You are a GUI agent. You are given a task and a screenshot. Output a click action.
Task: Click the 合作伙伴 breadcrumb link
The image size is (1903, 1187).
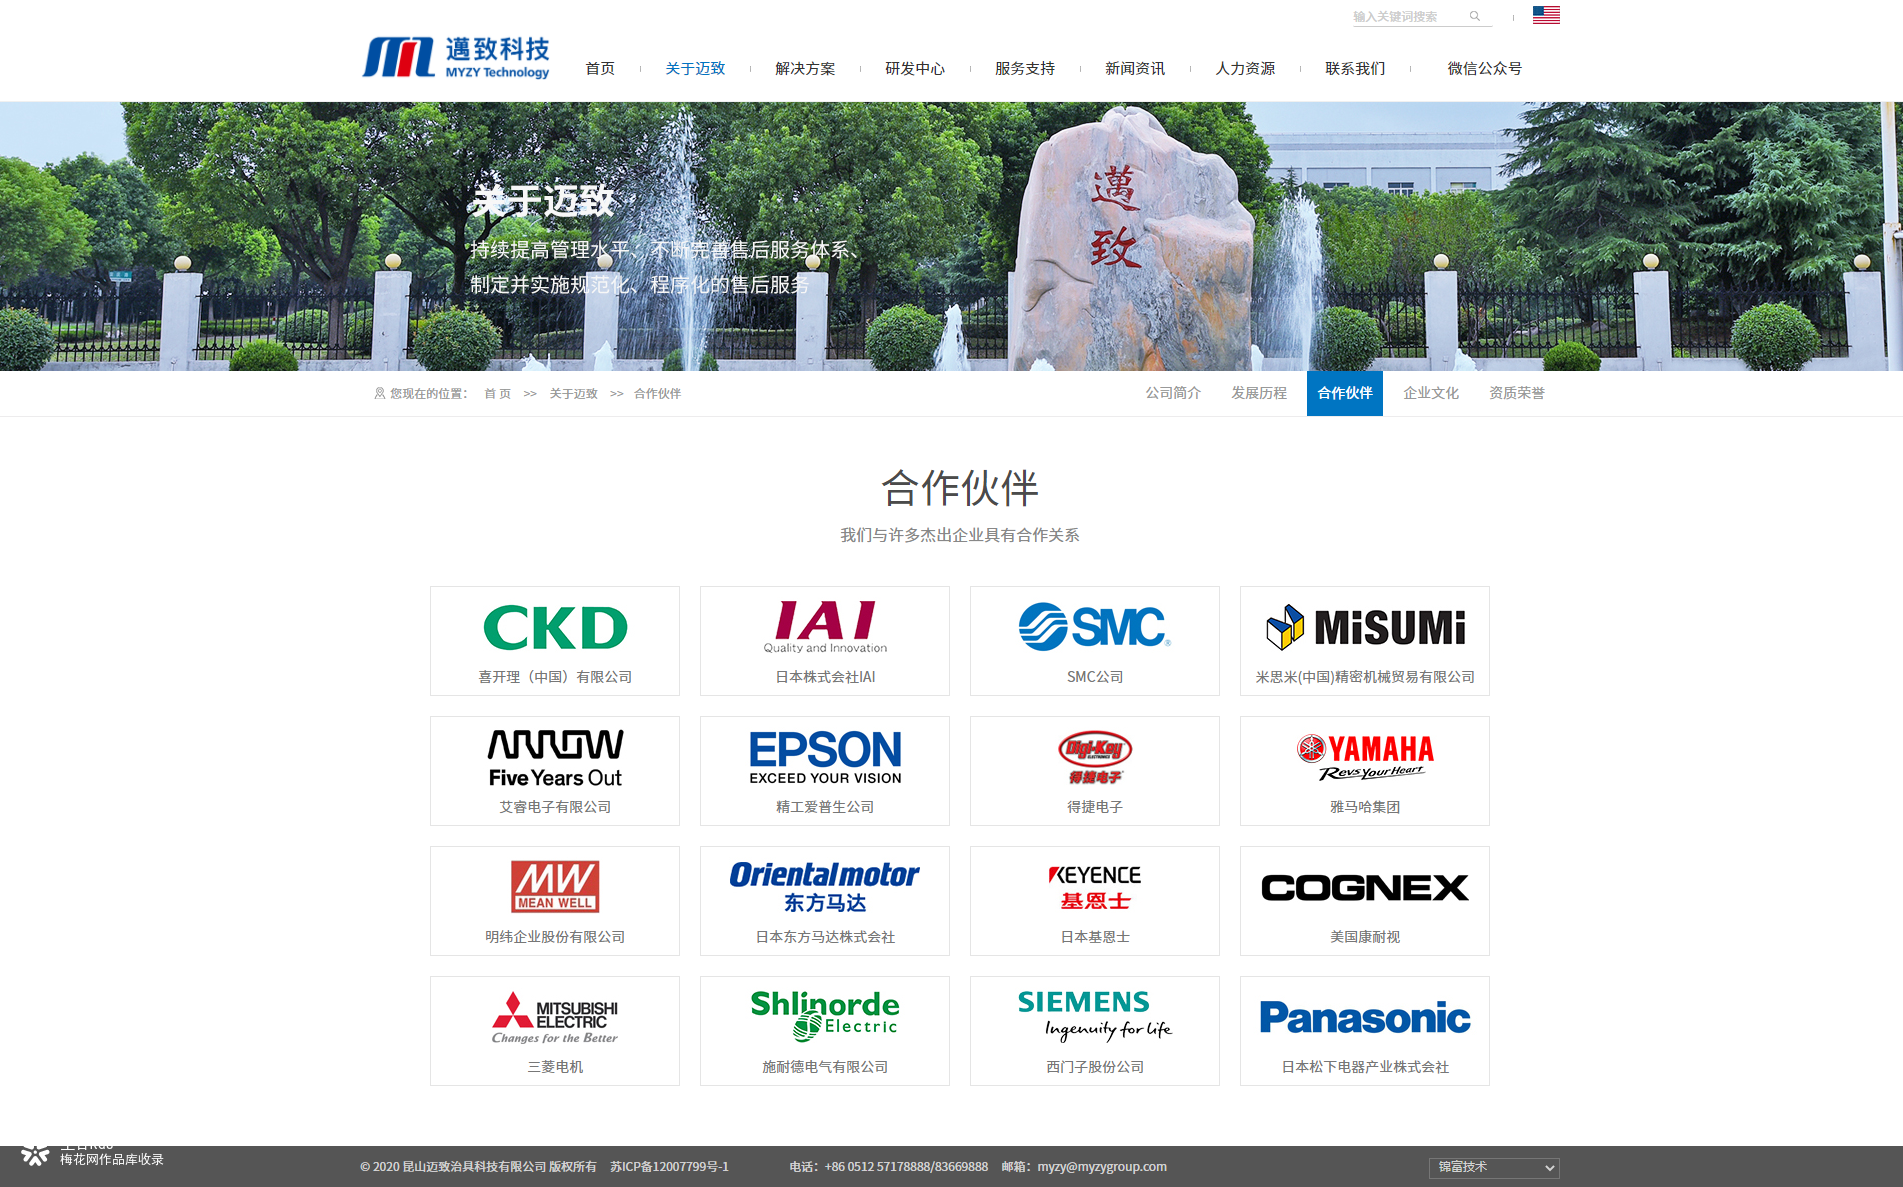657,394
